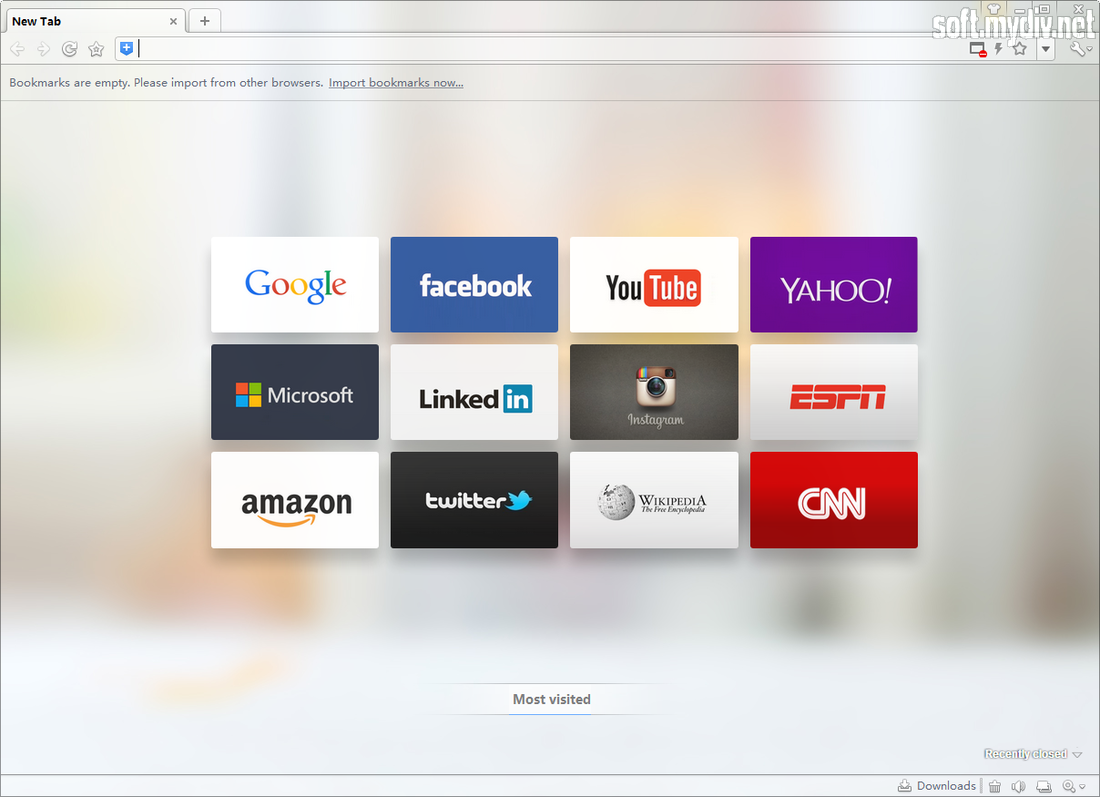Open the Google speed dial tile
The height and width of the screenshot is (797, 1100).
tap(295, 284)
